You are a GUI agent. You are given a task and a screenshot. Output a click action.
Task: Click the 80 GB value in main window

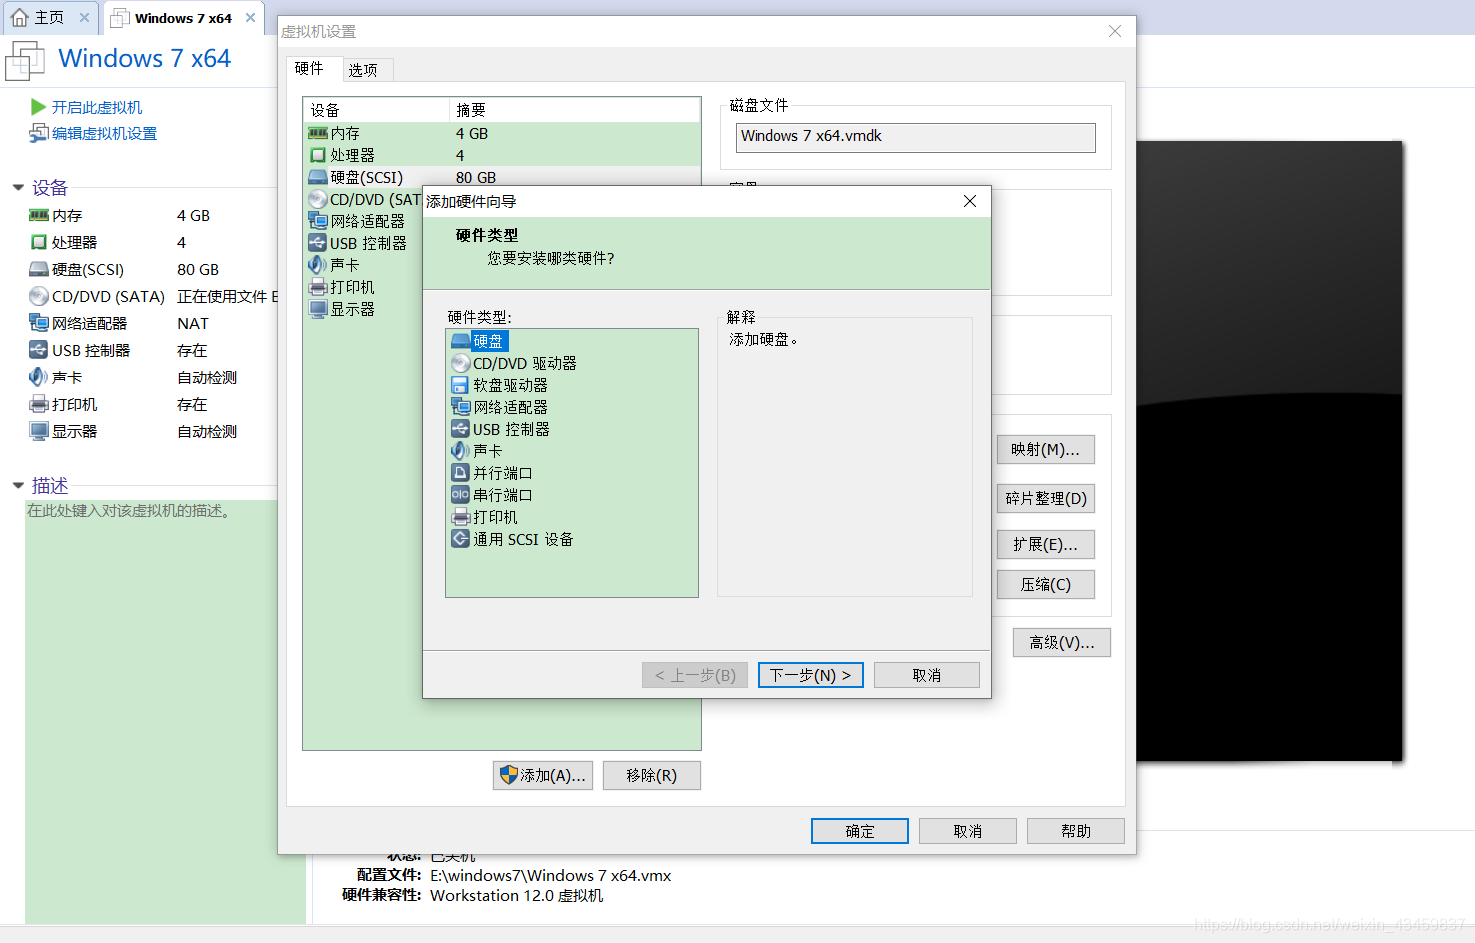[x=198, y=269]
